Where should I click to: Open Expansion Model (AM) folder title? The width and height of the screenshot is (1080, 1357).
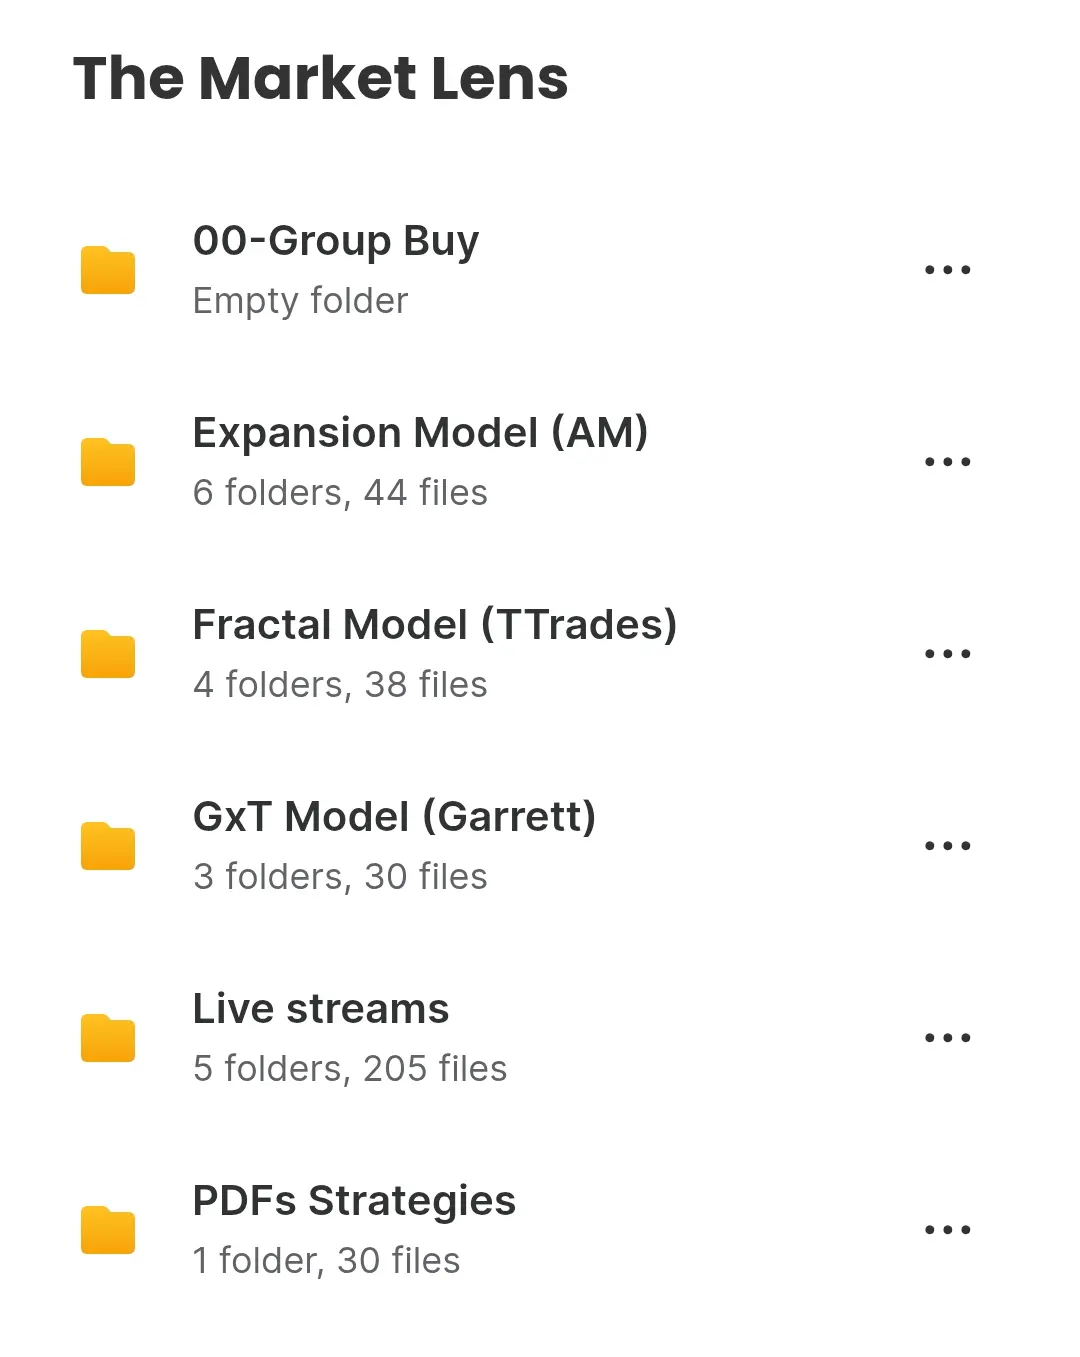tap(420, 433)
